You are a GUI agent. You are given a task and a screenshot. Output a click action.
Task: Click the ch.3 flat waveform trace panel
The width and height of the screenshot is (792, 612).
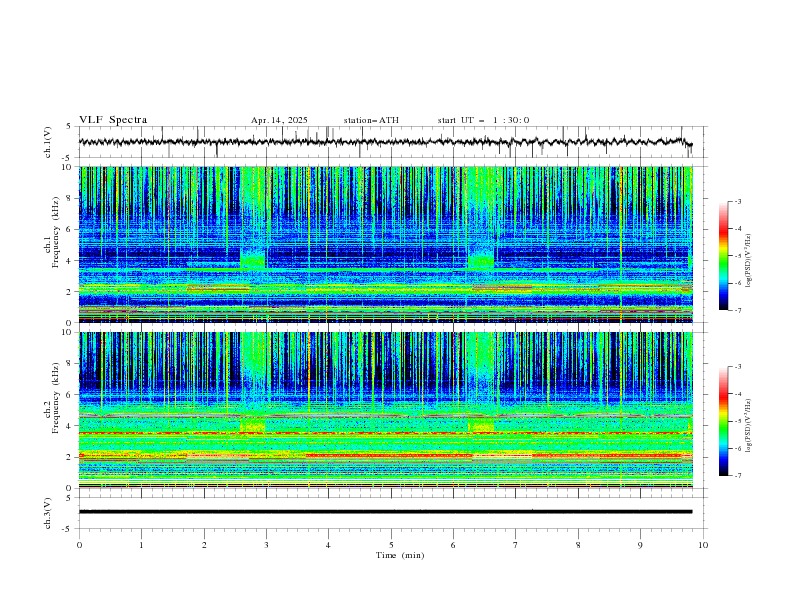click(393, 513)
